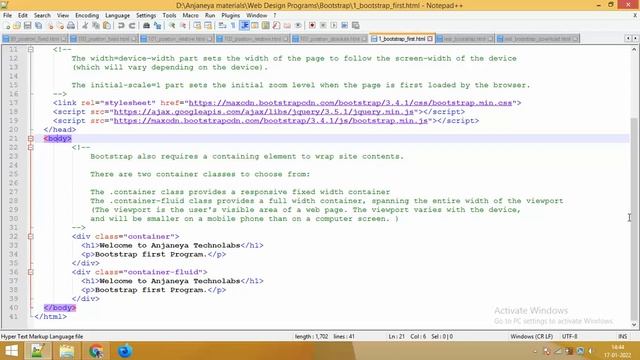Save the current file via toolbar
Image resolution: width=640 pixels, height=360 pixels.
point(27,26)
